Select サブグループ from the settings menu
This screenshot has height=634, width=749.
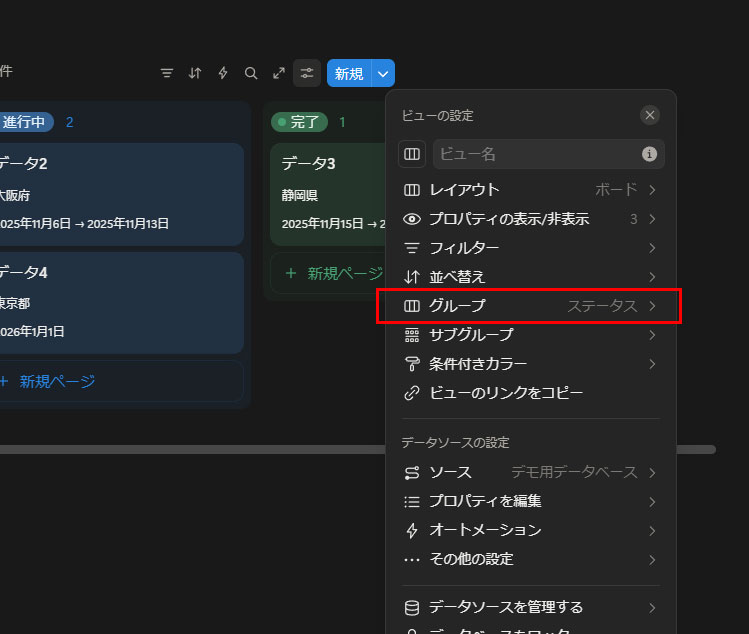coord(530,335)
